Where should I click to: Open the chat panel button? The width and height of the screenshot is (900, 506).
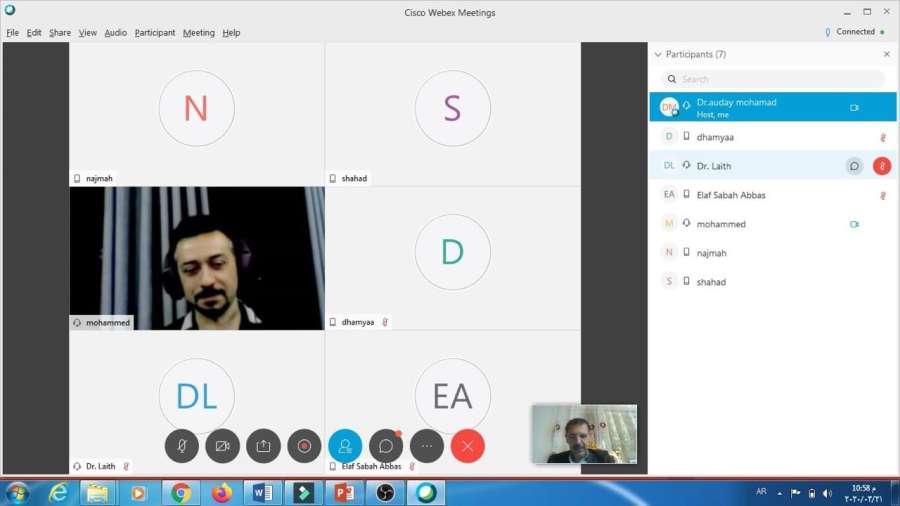pyautogui.click(x=386, y=446)
